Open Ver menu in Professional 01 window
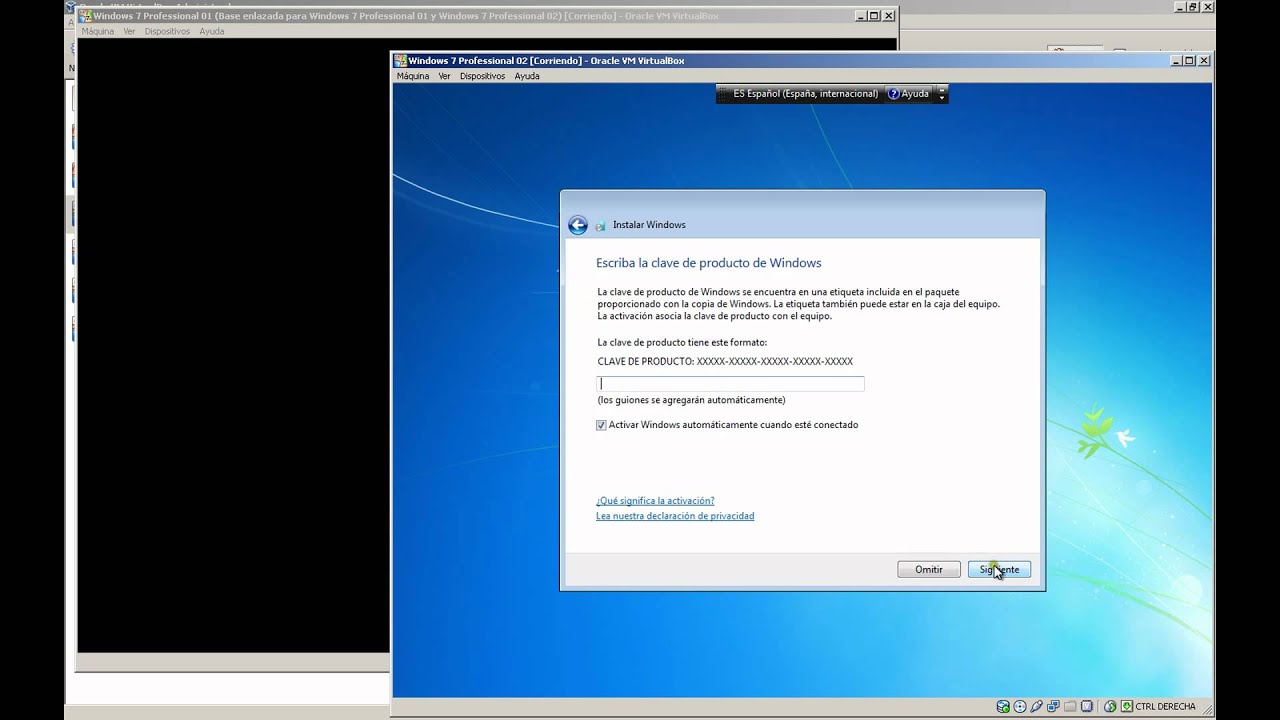Viewport: 1280px width, 720px height. point(129,31)
